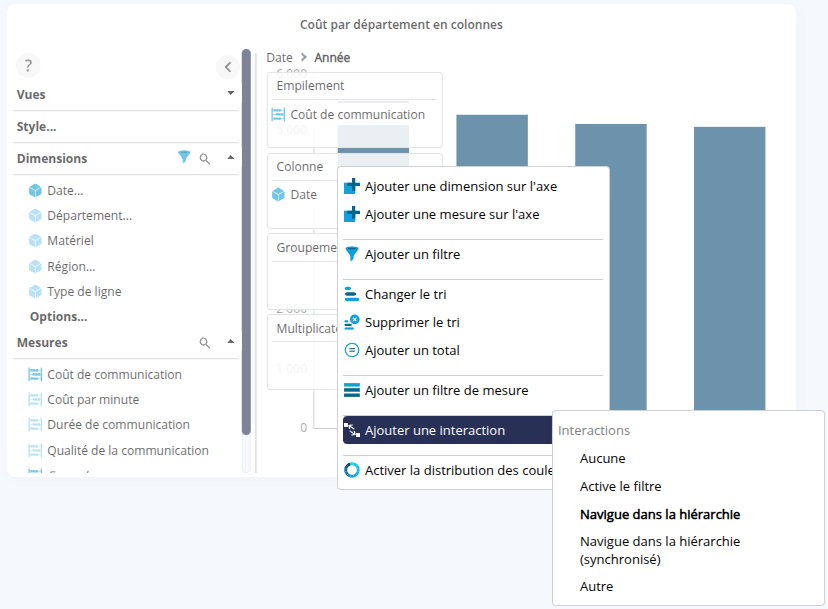Screen dimensions: 828x609
Task: Click the Dimensions filter funnel icon
Action: point(184,158)
